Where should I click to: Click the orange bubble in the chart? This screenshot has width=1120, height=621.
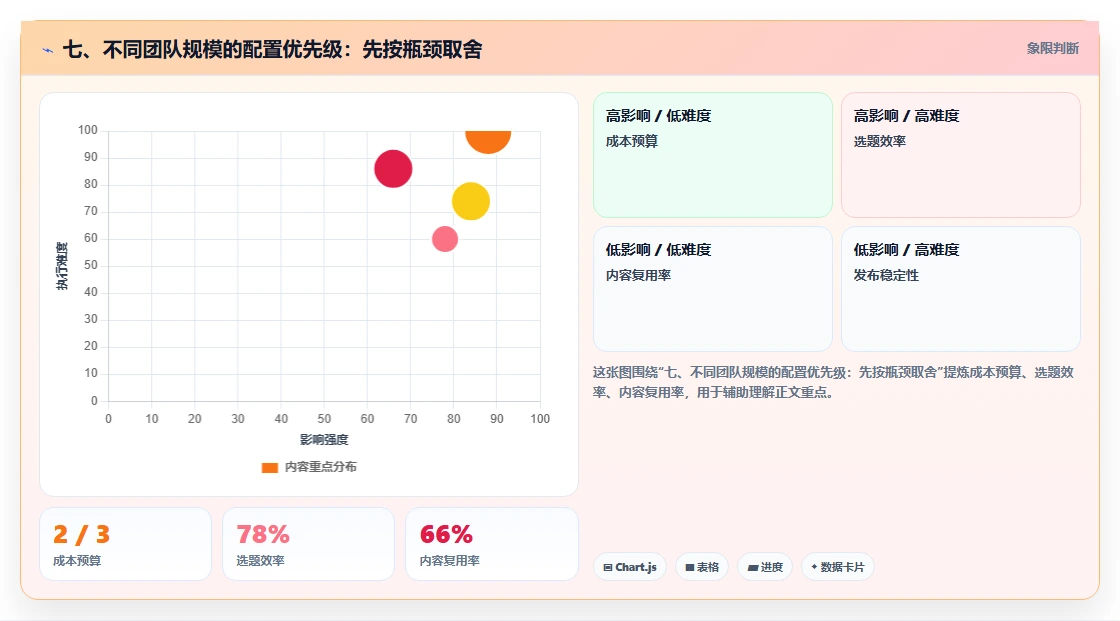488,141
